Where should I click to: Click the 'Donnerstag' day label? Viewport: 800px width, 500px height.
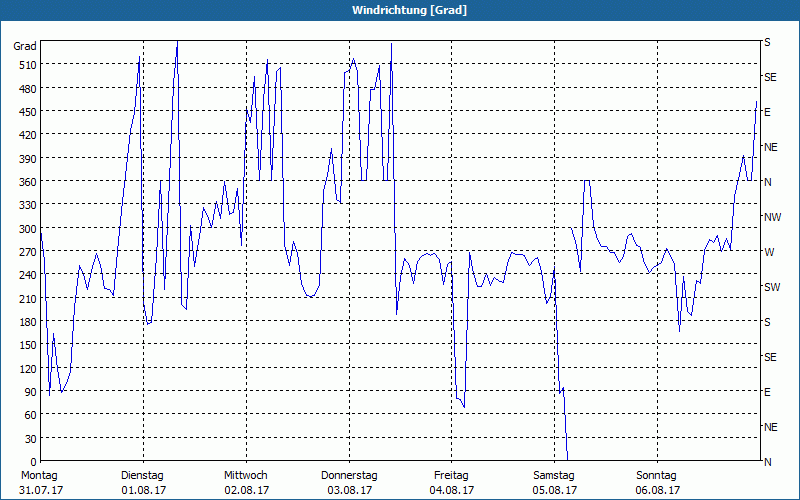(x=349, y=476)
